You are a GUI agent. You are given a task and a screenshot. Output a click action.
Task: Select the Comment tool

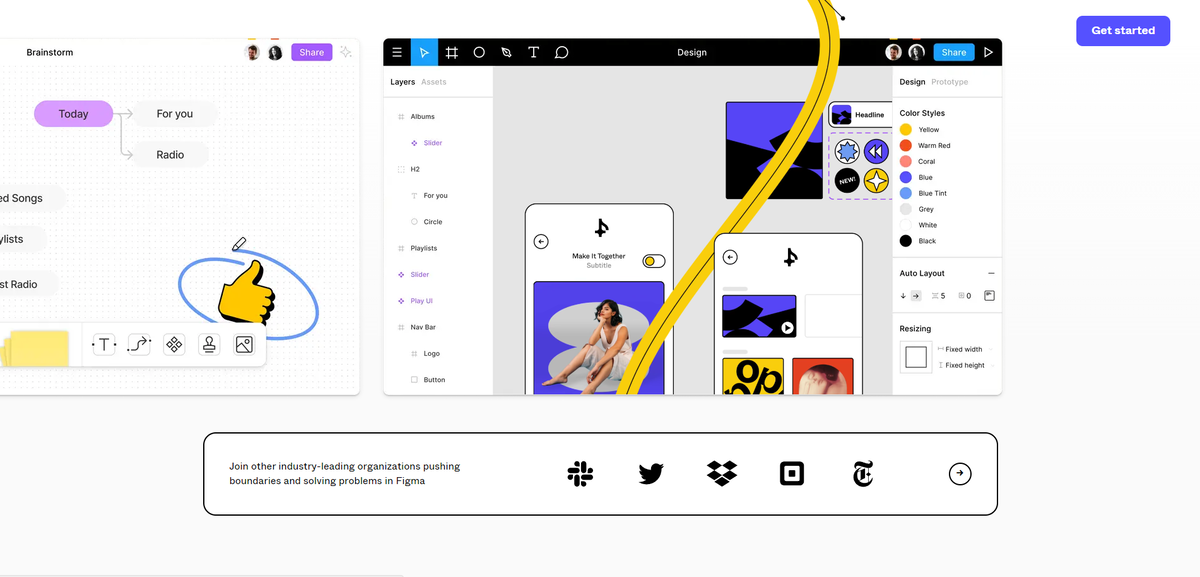[561, 52]
